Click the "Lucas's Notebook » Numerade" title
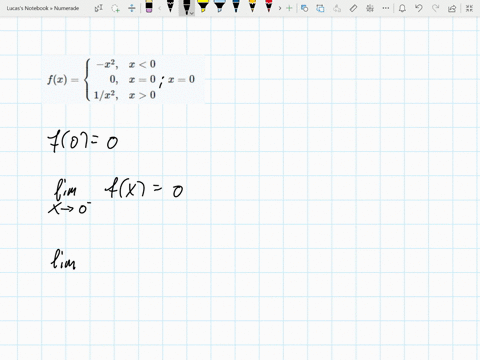Screen dimensions: 480x360 coord(43,8)
